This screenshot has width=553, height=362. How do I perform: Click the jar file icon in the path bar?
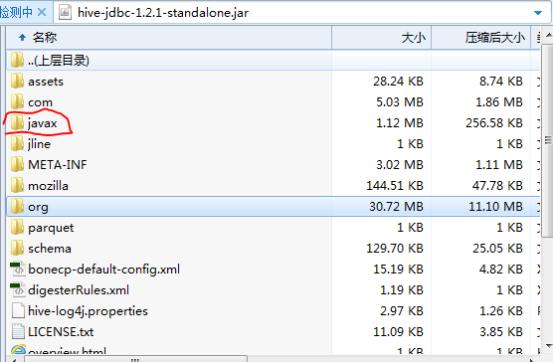65,13
